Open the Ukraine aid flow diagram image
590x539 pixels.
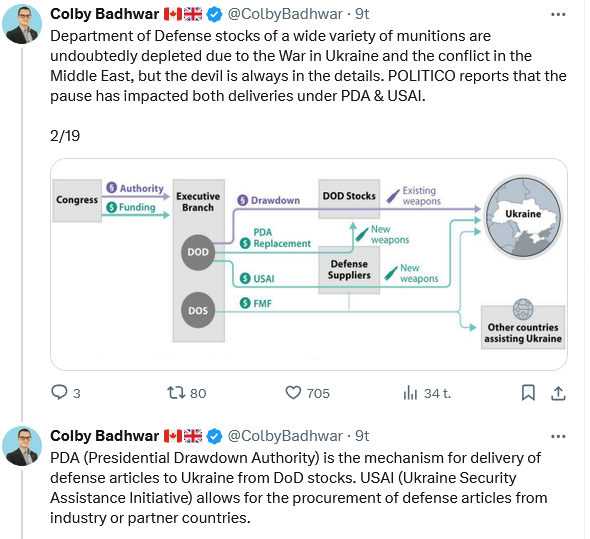click(309, 264)
